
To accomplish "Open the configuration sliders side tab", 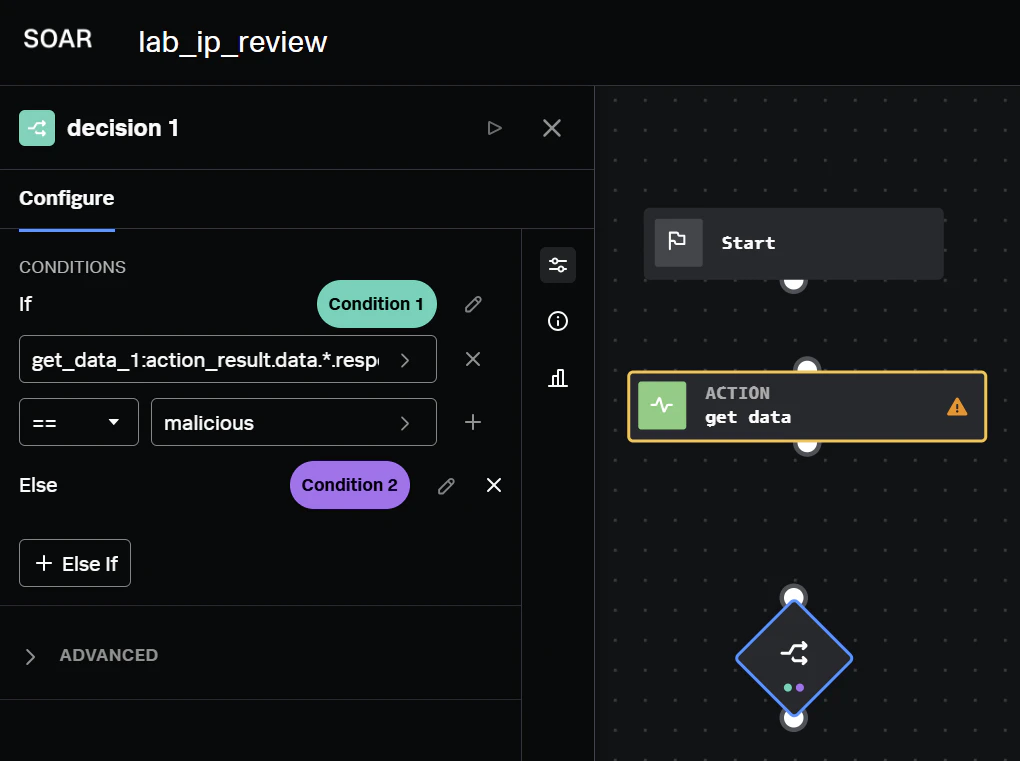I will click(x=557, y=265).
